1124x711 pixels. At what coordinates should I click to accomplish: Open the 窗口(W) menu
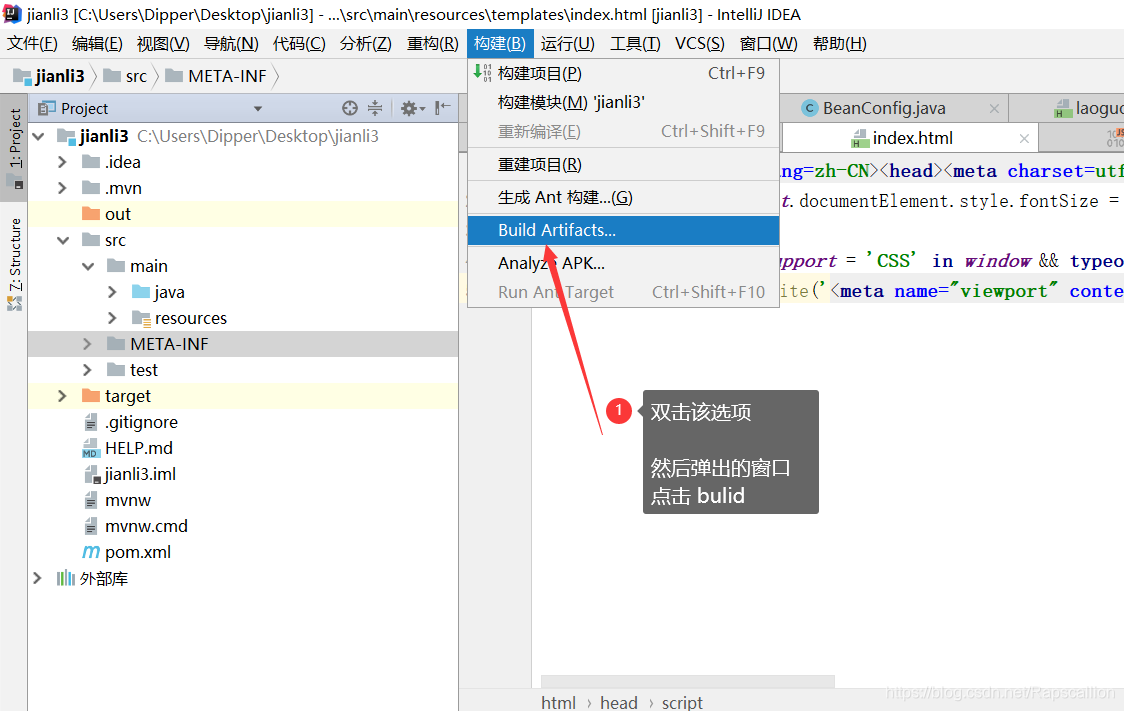click(768, 44)
